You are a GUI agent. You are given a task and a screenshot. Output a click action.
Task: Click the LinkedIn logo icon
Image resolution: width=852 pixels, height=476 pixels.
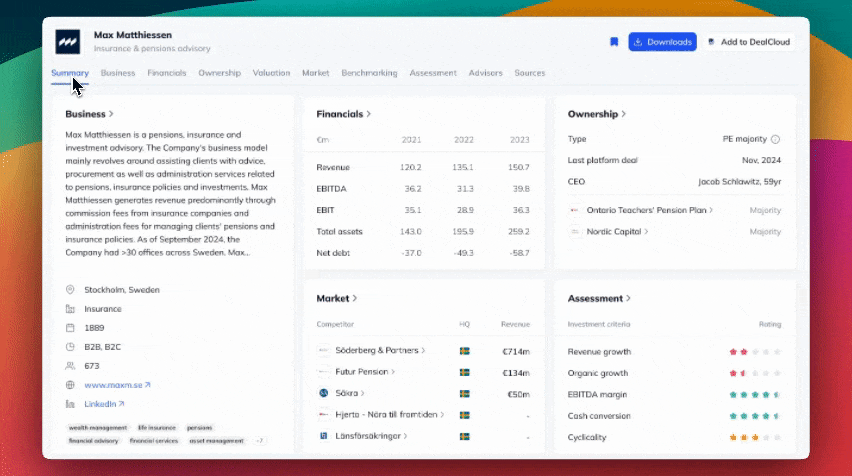(x=70, y=404)
